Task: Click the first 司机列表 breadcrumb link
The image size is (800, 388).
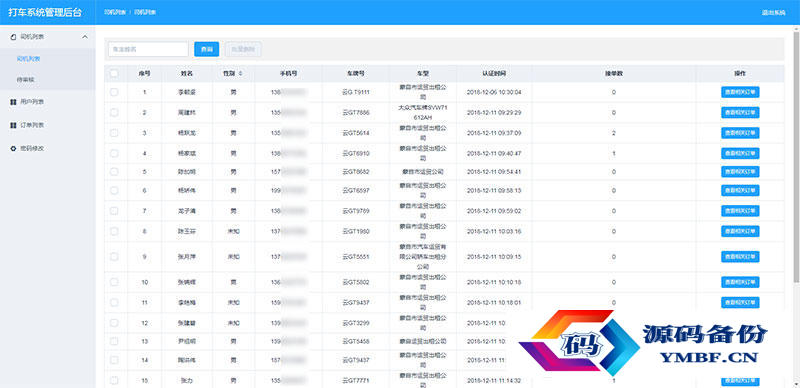Action: coord(115,12)
